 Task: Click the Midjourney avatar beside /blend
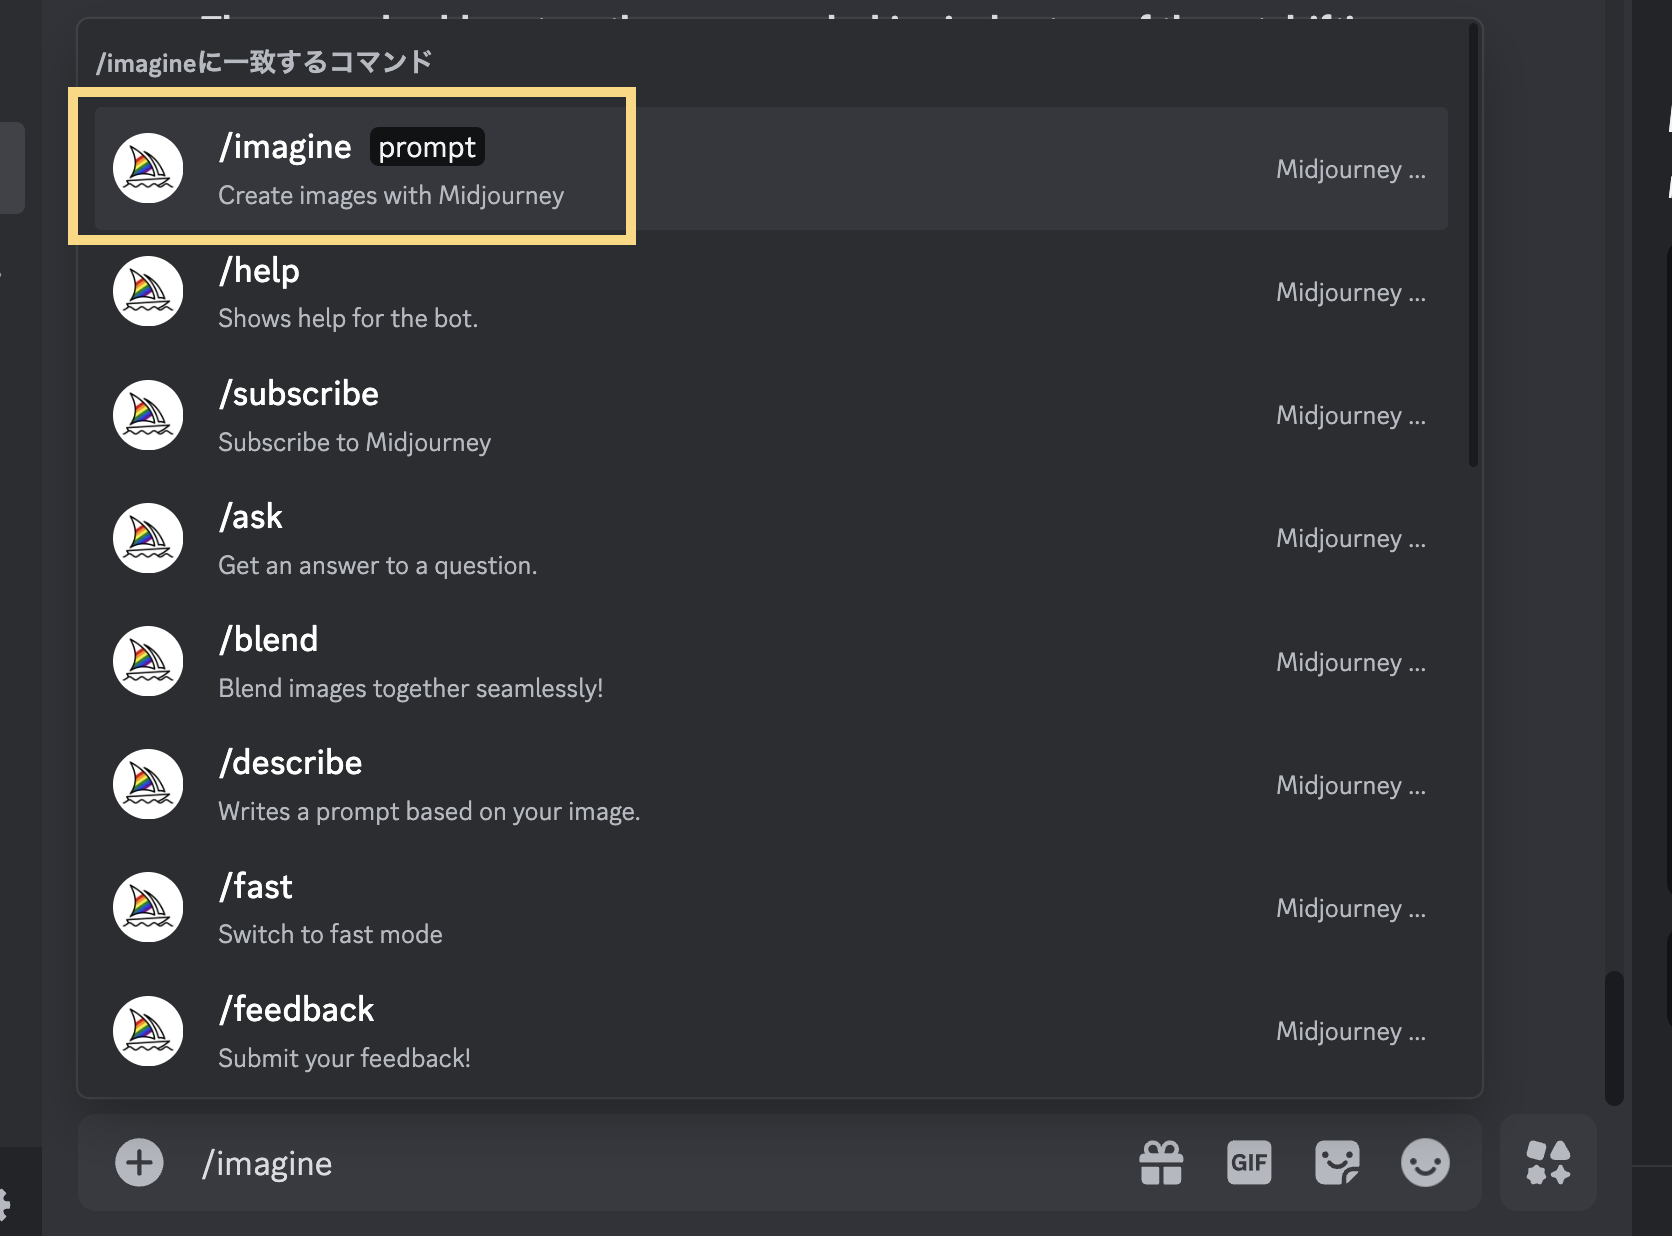148,662
